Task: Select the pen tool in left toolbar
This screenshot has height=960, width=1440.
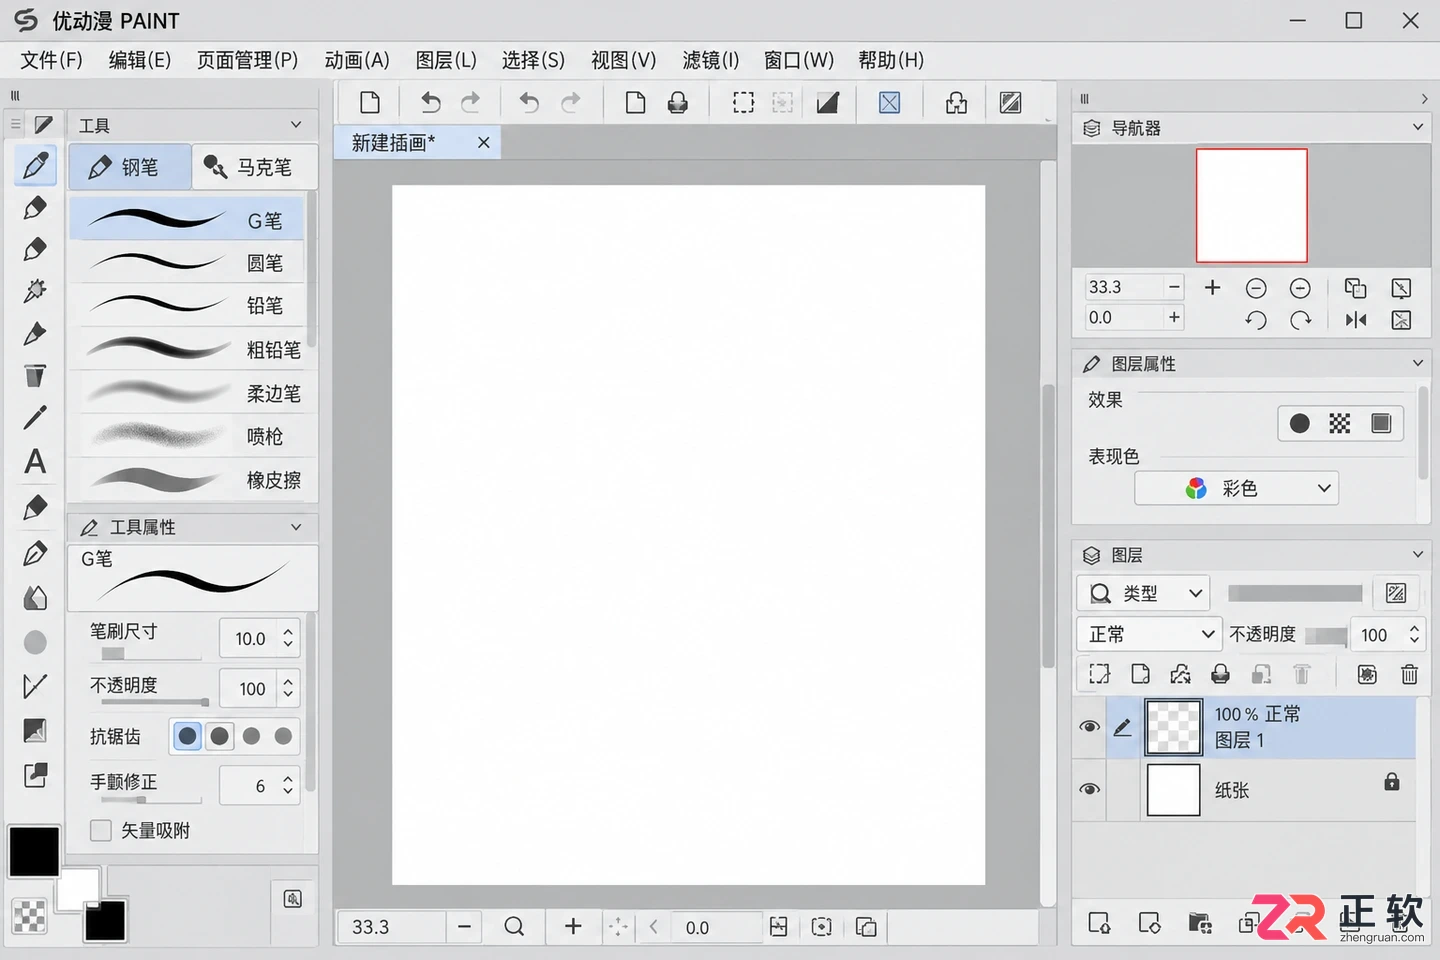Action: point(35,166)
